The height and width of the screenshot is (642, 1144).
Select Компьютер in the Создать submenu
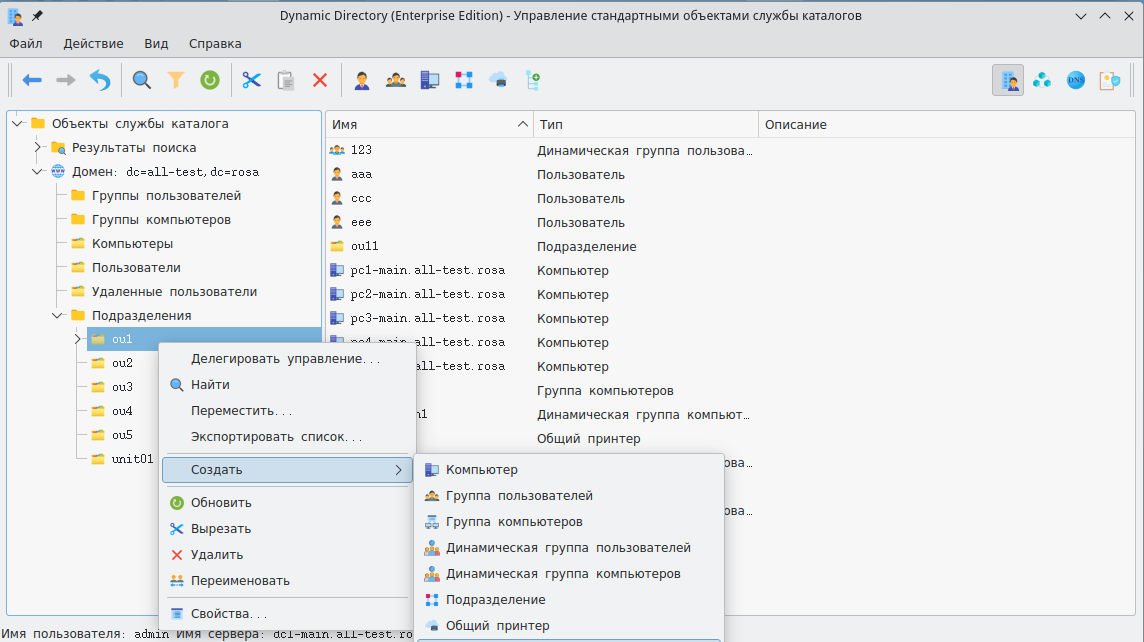481,470
